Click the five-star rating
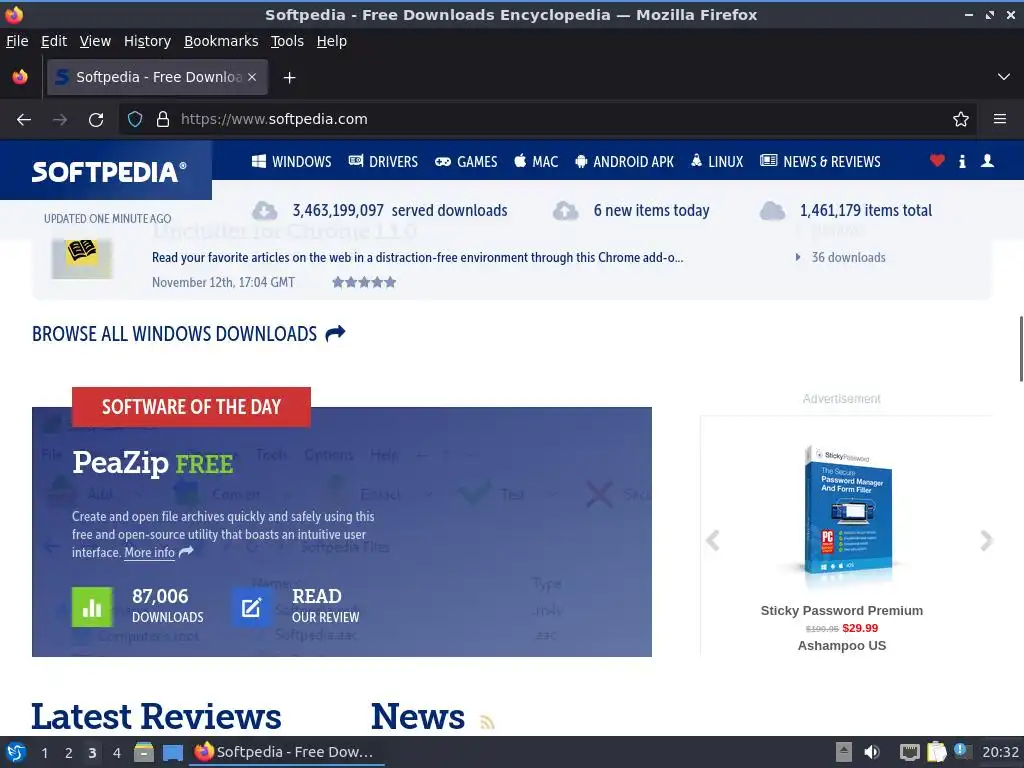This screenshot has height=768, width=1024. [364, 282]
